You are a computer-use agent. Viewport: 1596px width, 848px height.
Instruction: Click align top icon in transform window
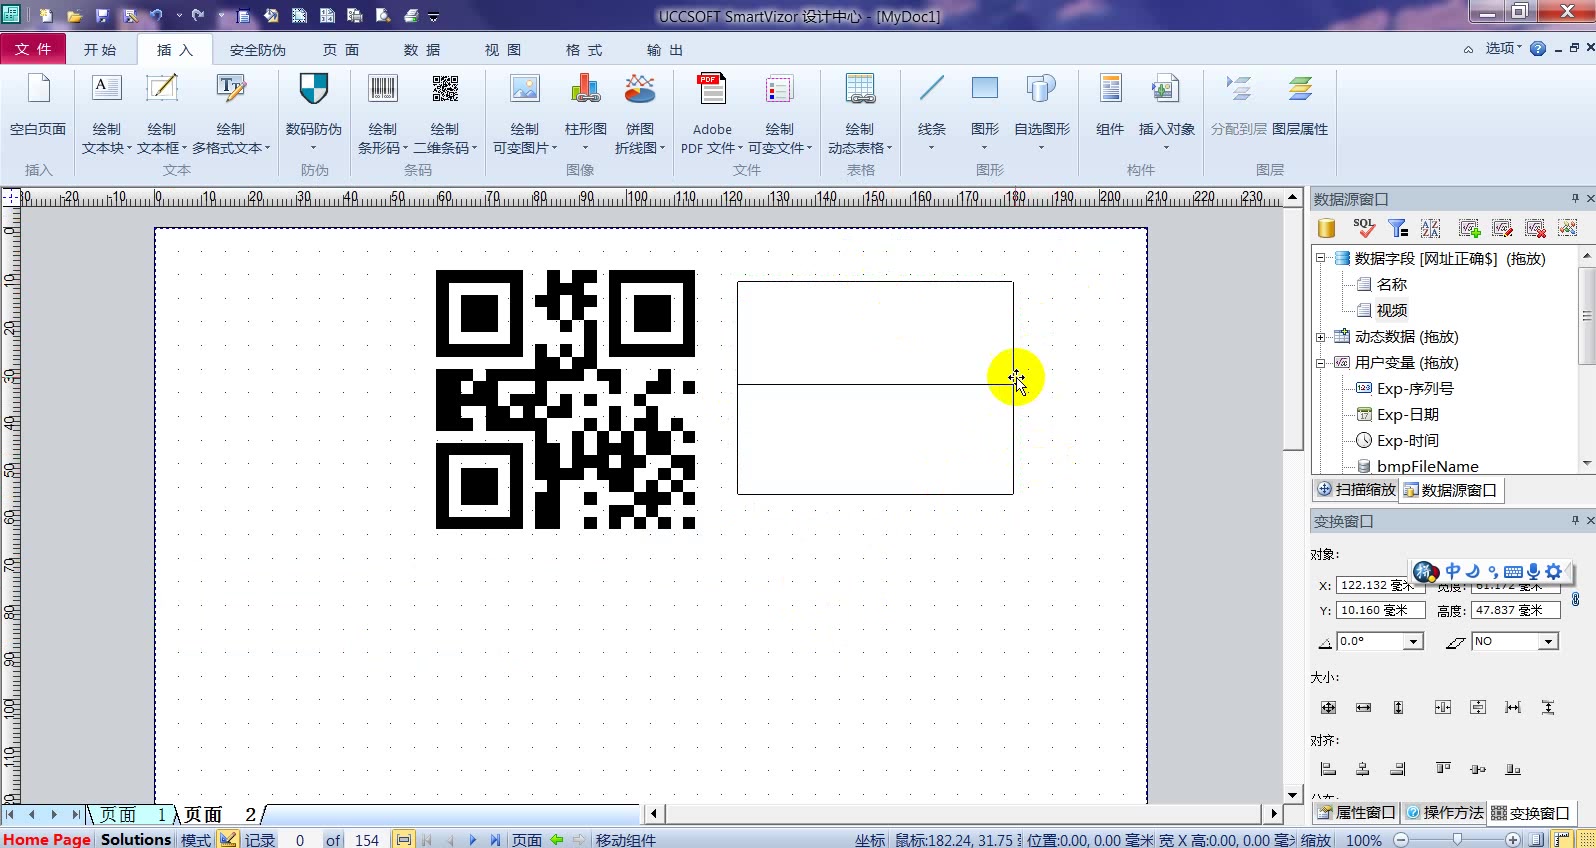tap(1443, 769)
